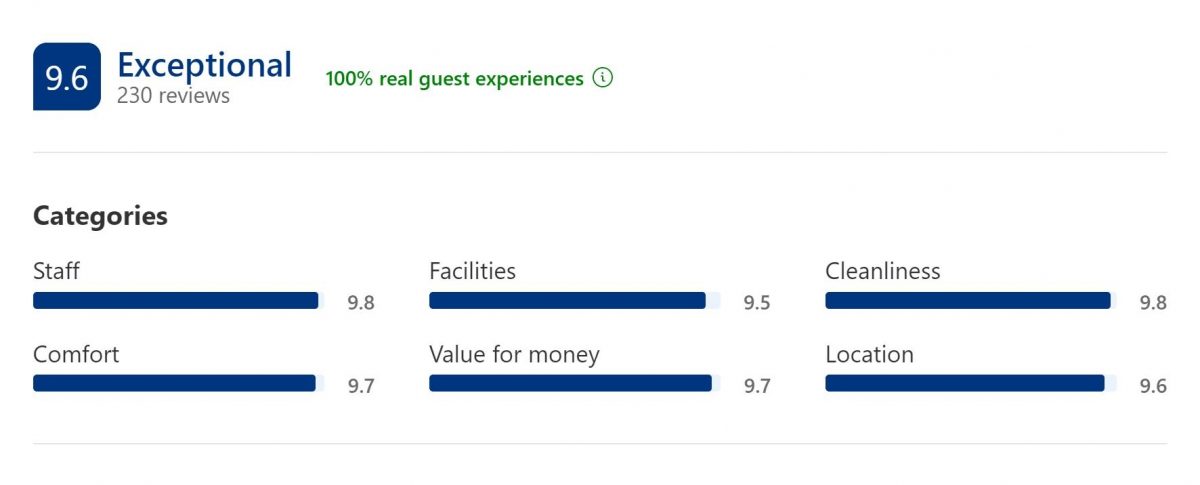Click the 100% real guest experiences text
The image size is (1200, 485).
point(454,79)
